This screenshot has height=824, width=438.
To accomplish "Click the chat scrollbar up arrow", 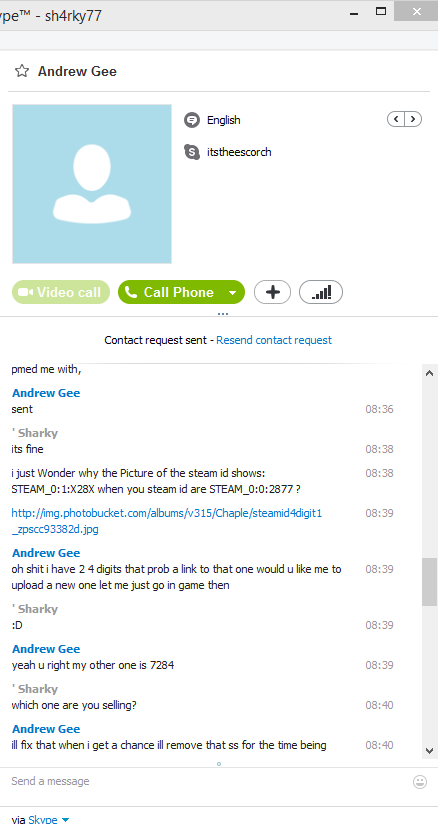I will (430, 373).
